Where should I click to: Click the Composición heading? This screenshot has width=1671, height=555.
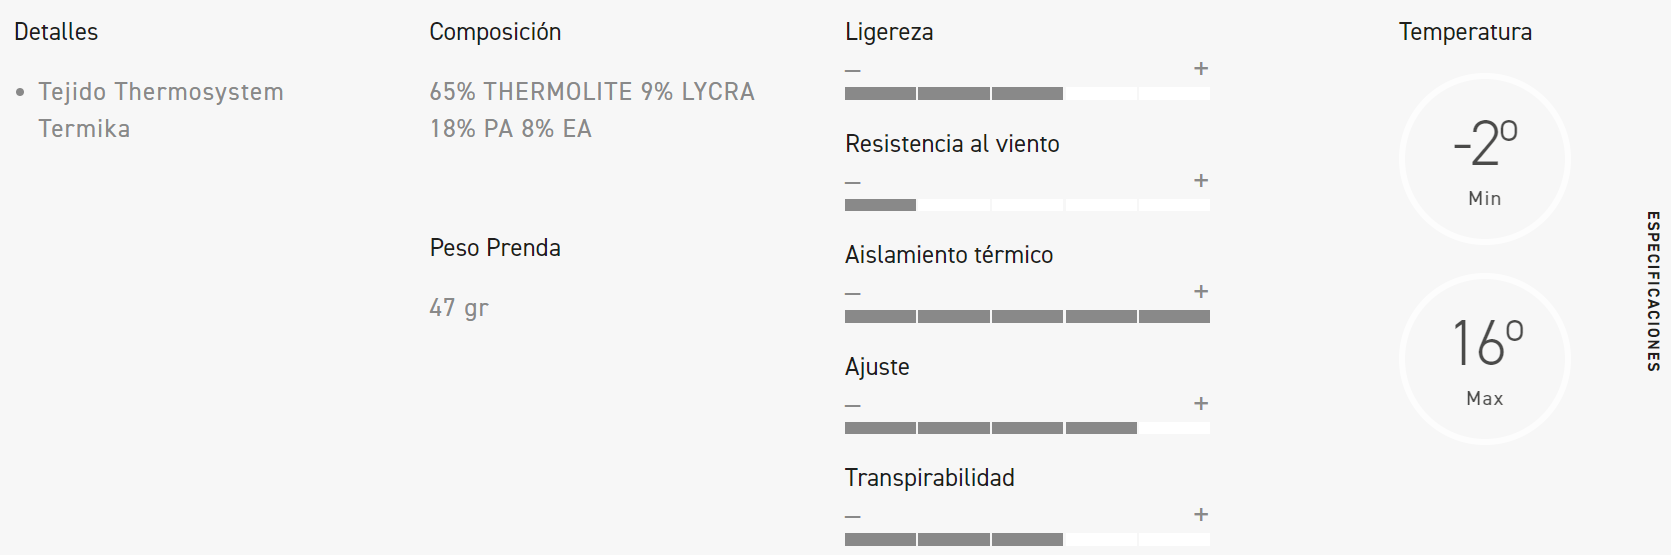coord(495,32)
